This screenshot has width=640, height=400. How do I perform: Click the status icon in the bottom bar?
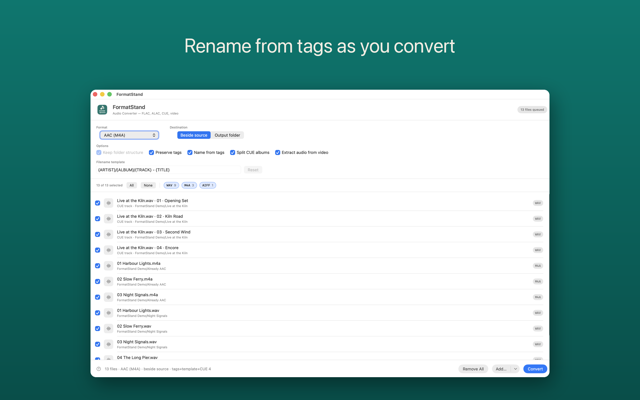click(x=98, y=369)
